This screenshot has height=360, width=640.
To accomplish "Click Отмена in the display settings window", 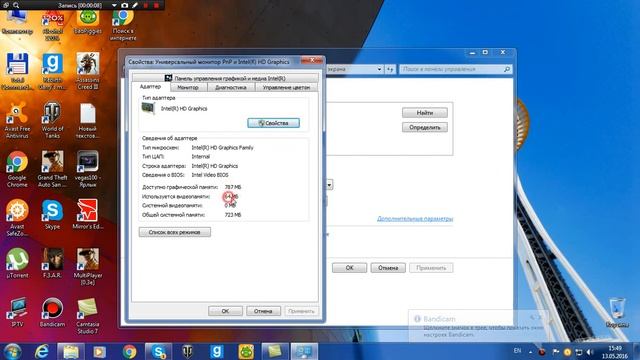I will coord(388,268).
